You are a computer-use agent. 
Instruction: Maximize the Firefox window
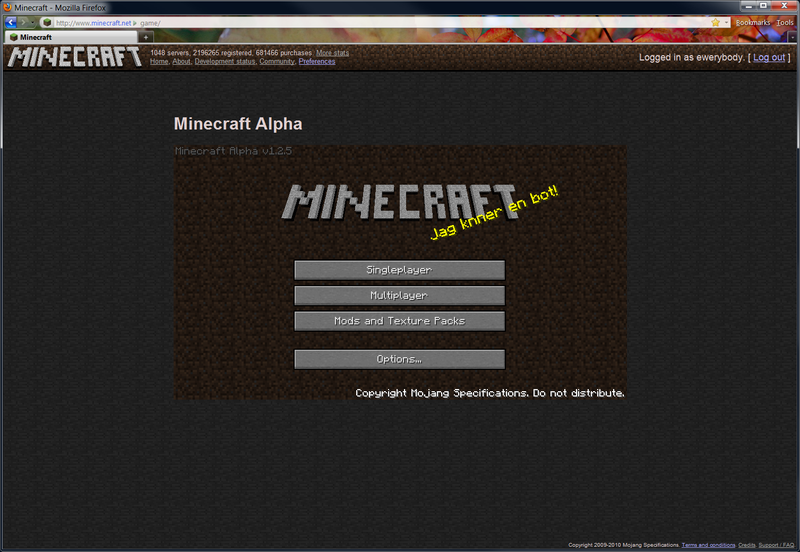(x=763, y=6)
